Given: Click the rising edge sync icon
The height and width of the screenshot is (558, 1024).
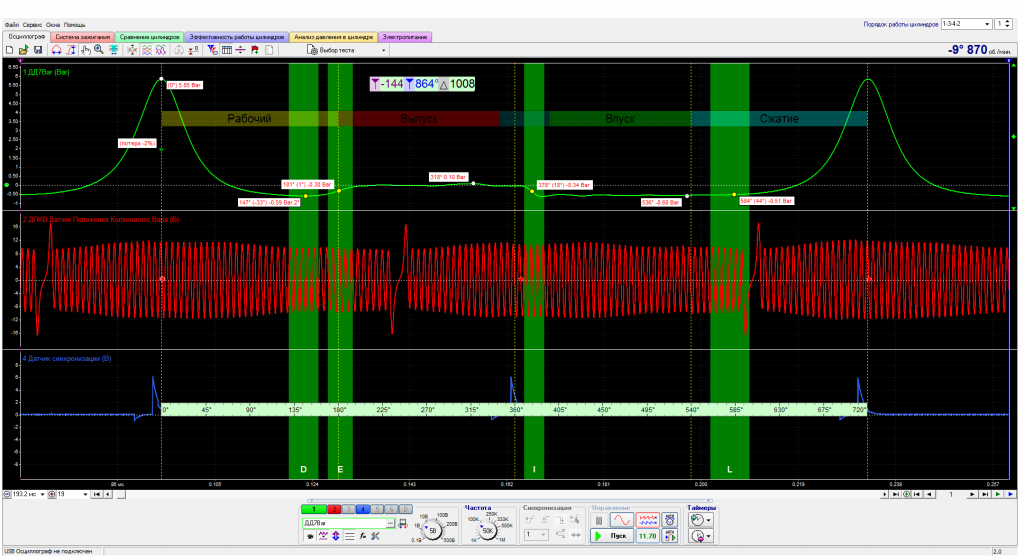Looking at the screenshot, I should coord(545,519).
